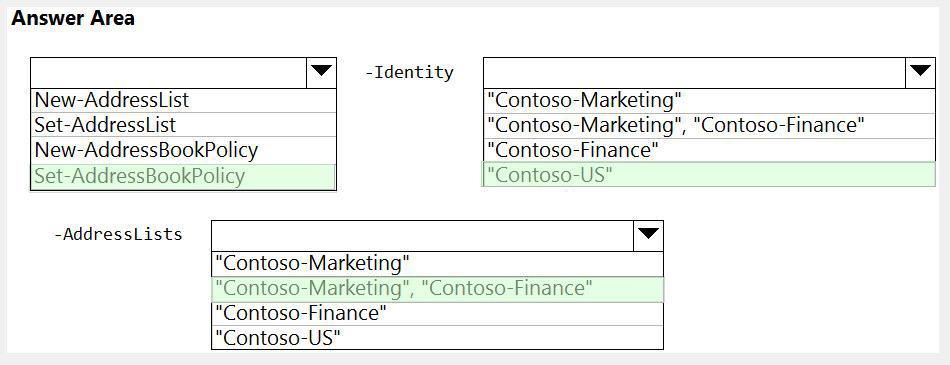Click the -Identity parameter label
This screenshot has height=365, width=950.
tap(409, 73)
